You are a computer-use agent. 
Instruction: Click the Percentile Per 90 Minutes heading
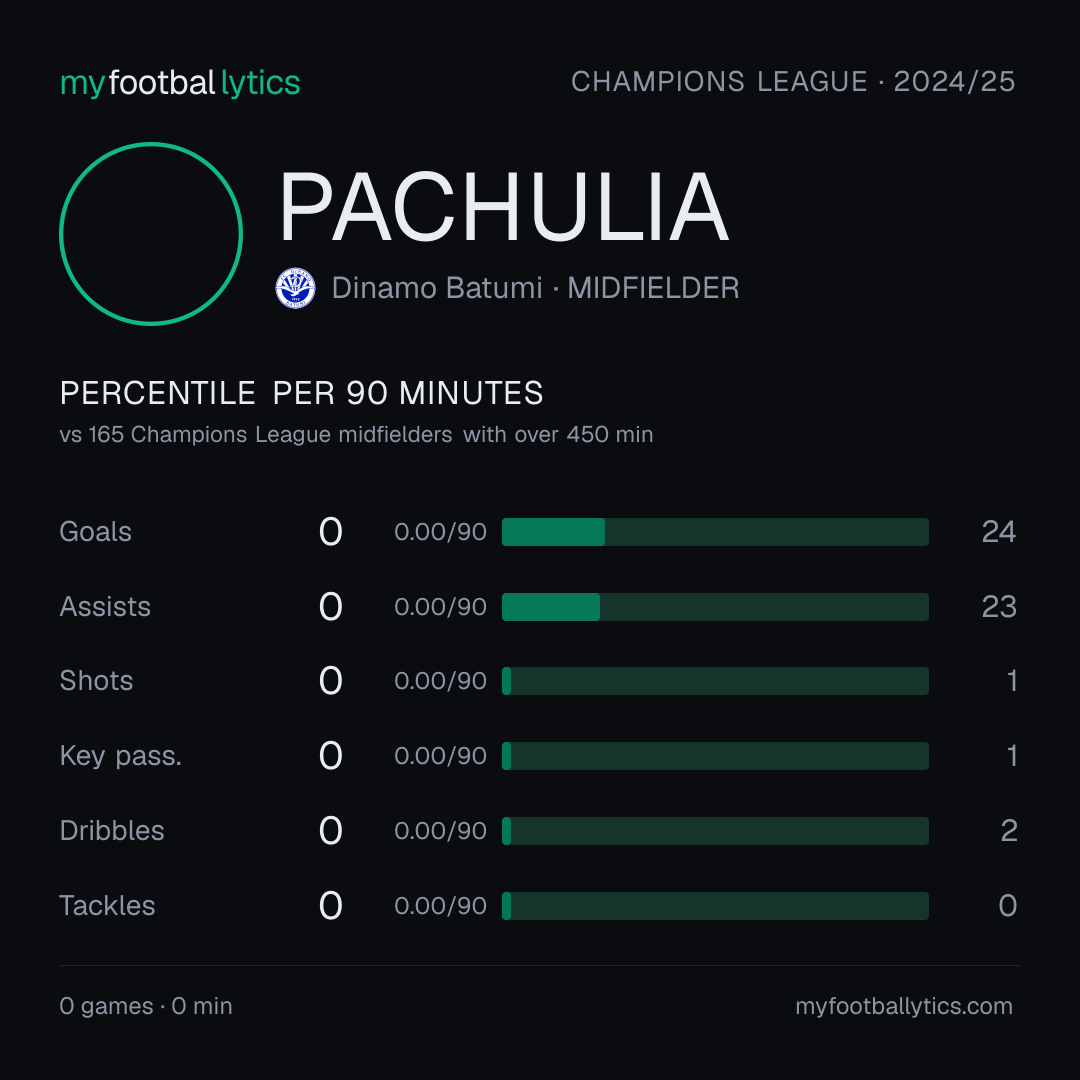coord(301,393)
